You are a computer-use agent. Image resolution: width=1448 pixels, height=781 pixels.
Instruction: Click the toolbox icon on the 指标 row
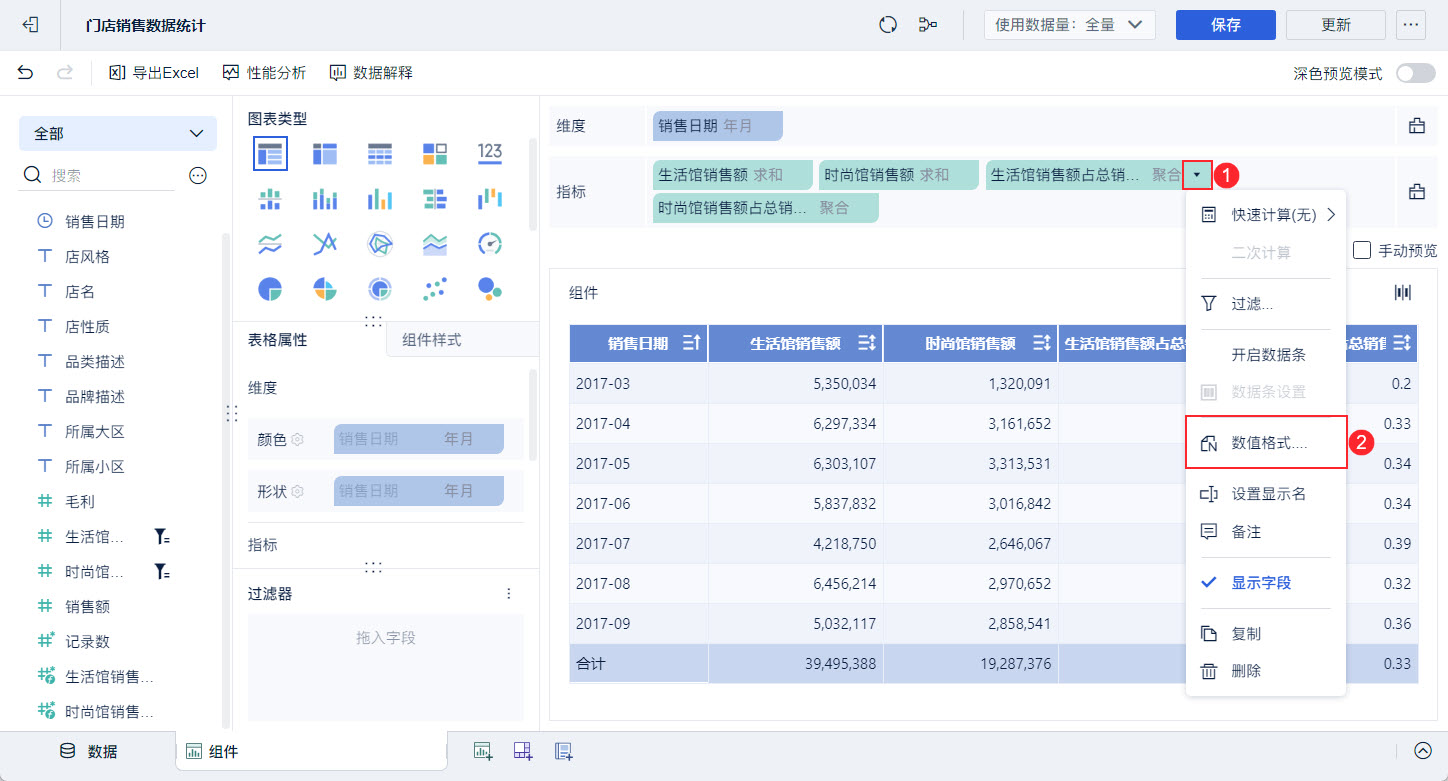click(x=1417, y=192)
